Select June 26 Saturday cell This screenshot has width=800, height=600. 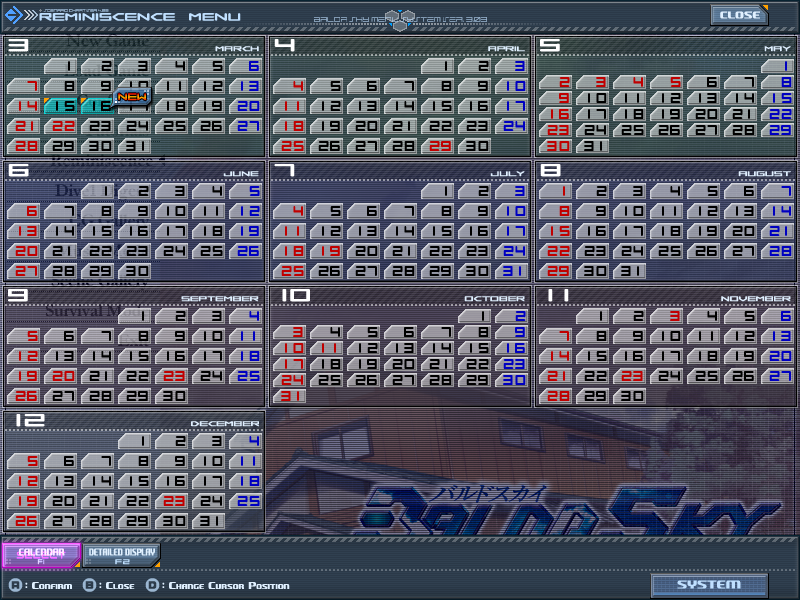click(246, 251)
